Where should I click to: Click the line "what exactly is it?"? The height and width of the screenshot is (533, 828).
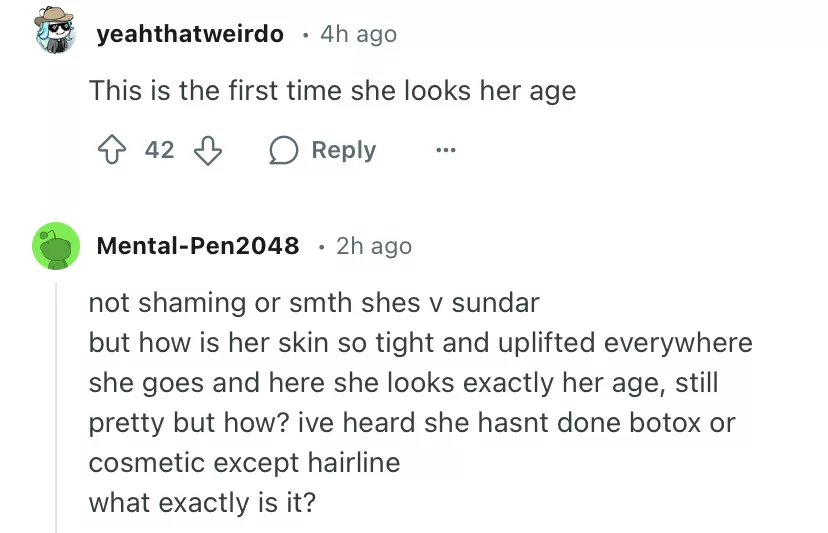click(x=202, y=502)
